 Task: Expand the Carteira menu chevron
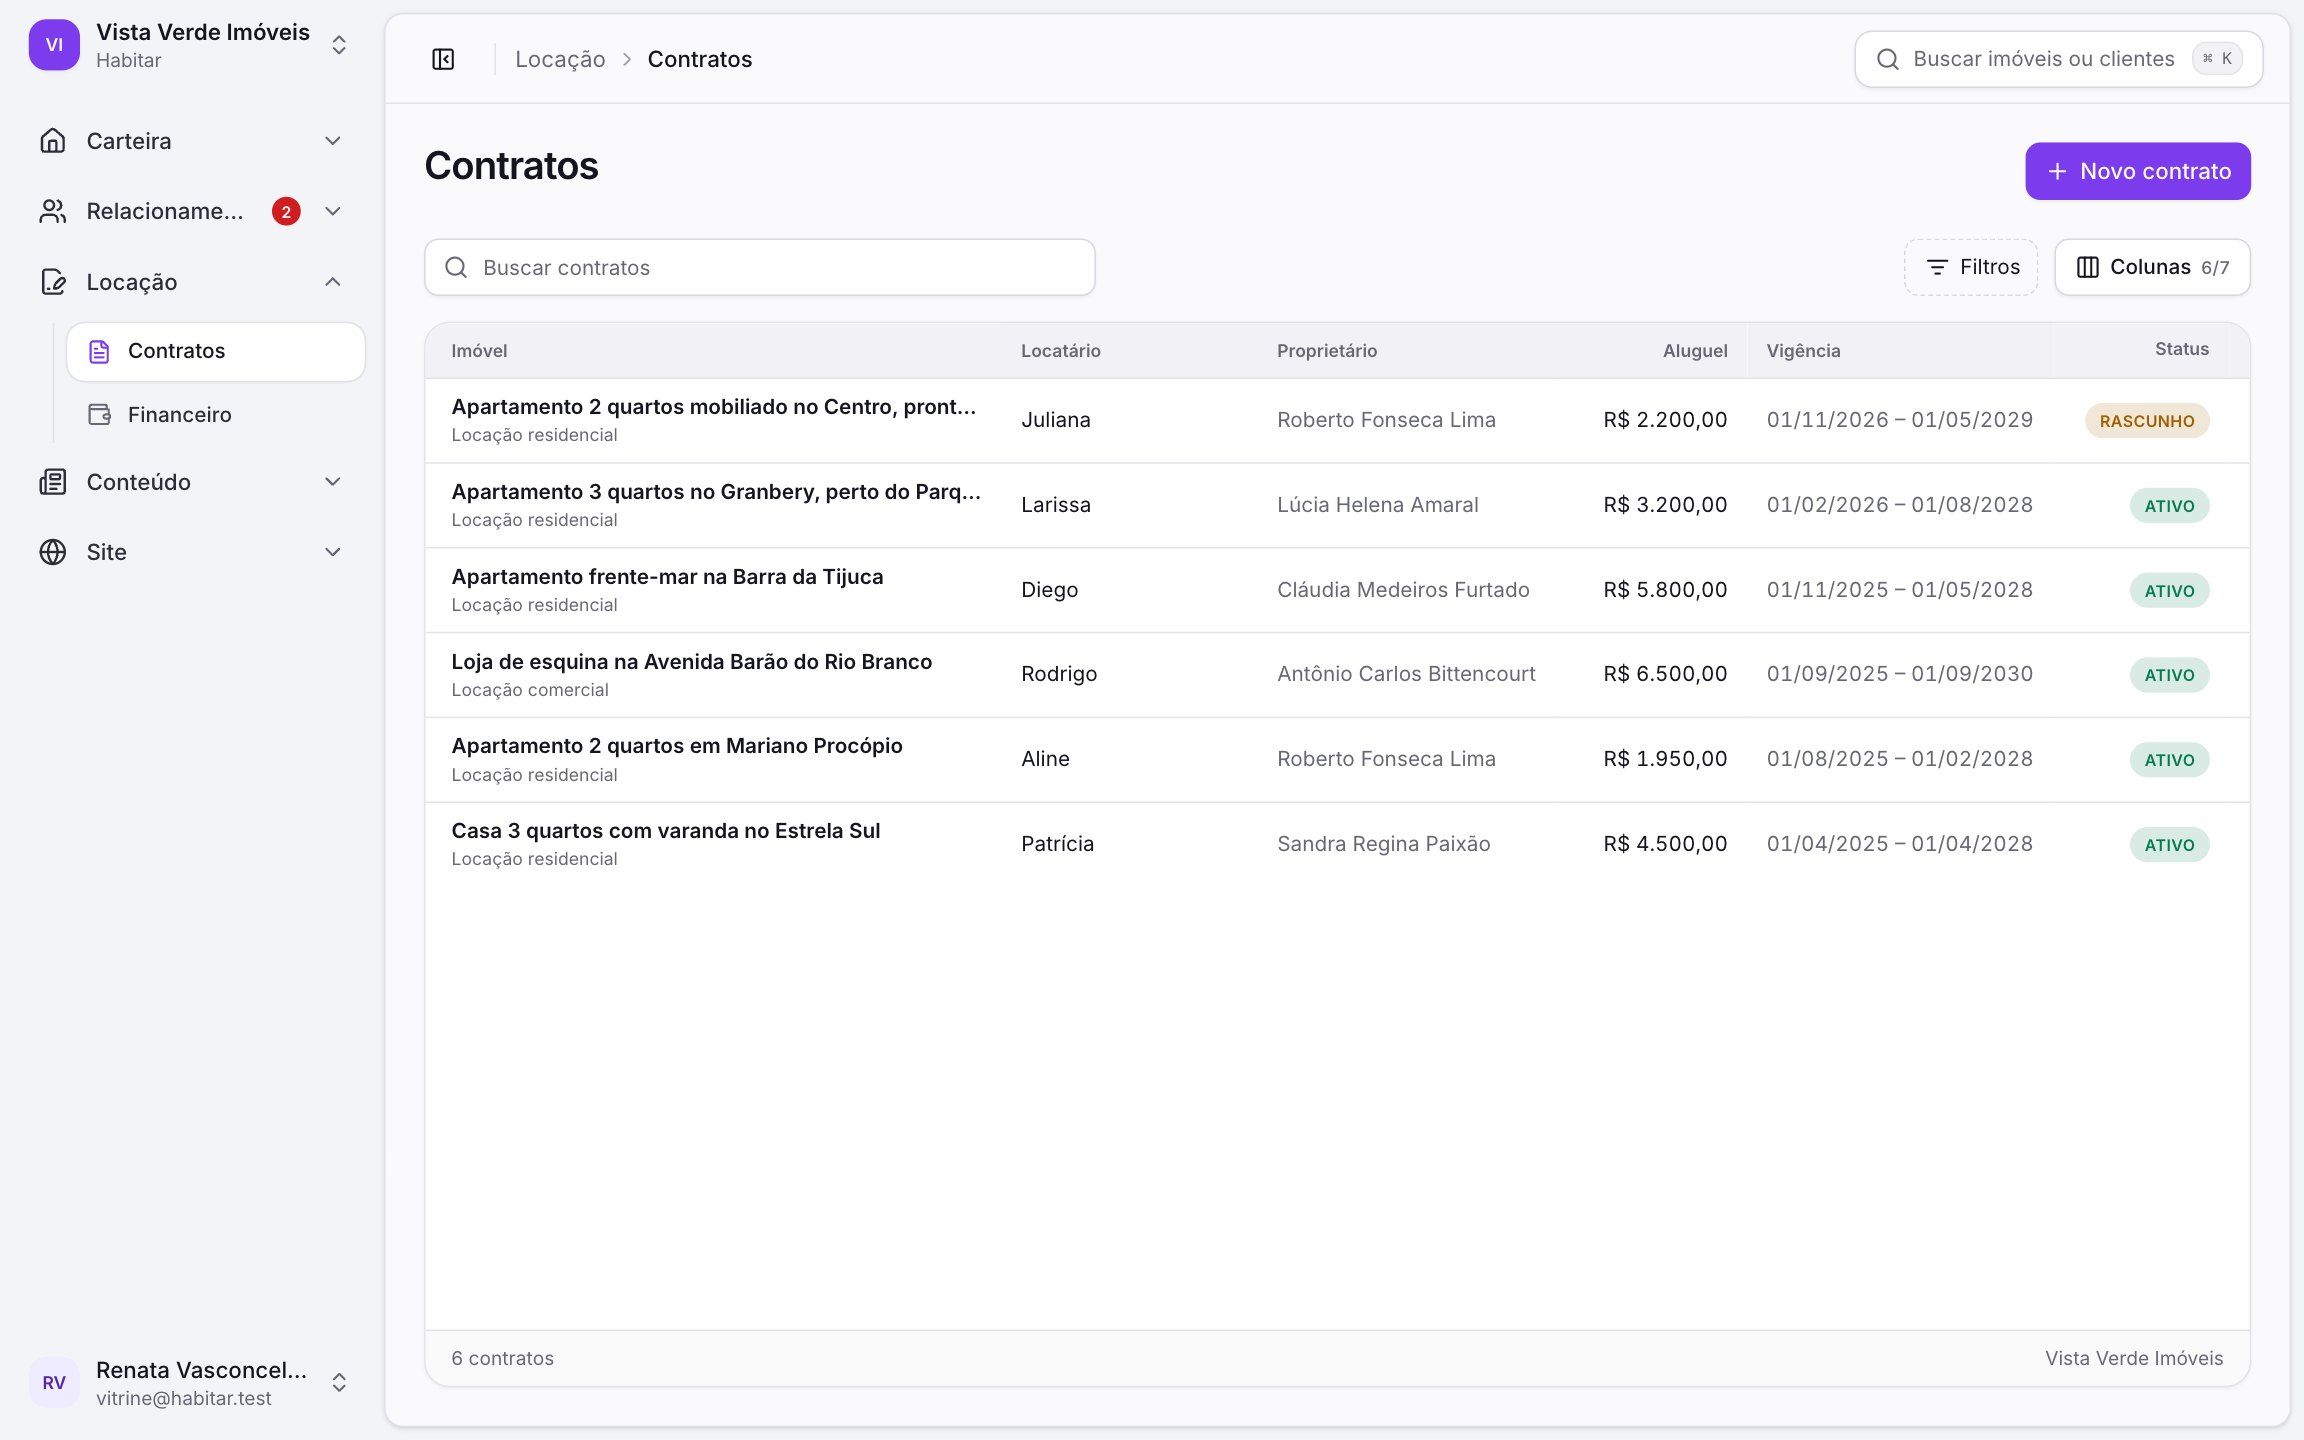tap(333, 141)
